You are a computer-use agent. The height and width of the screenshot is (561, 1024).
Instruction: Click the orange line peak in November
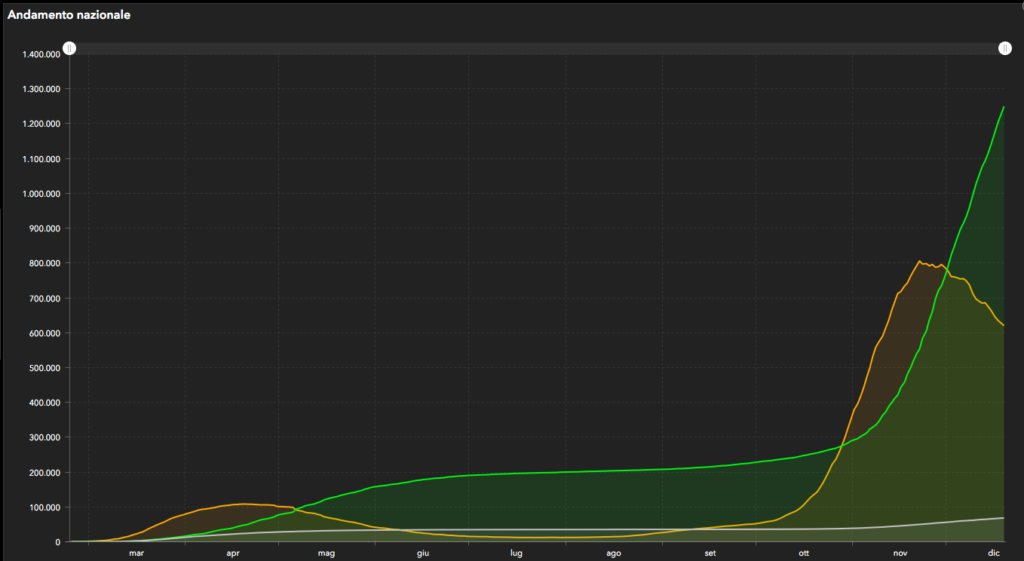point(919,261)
